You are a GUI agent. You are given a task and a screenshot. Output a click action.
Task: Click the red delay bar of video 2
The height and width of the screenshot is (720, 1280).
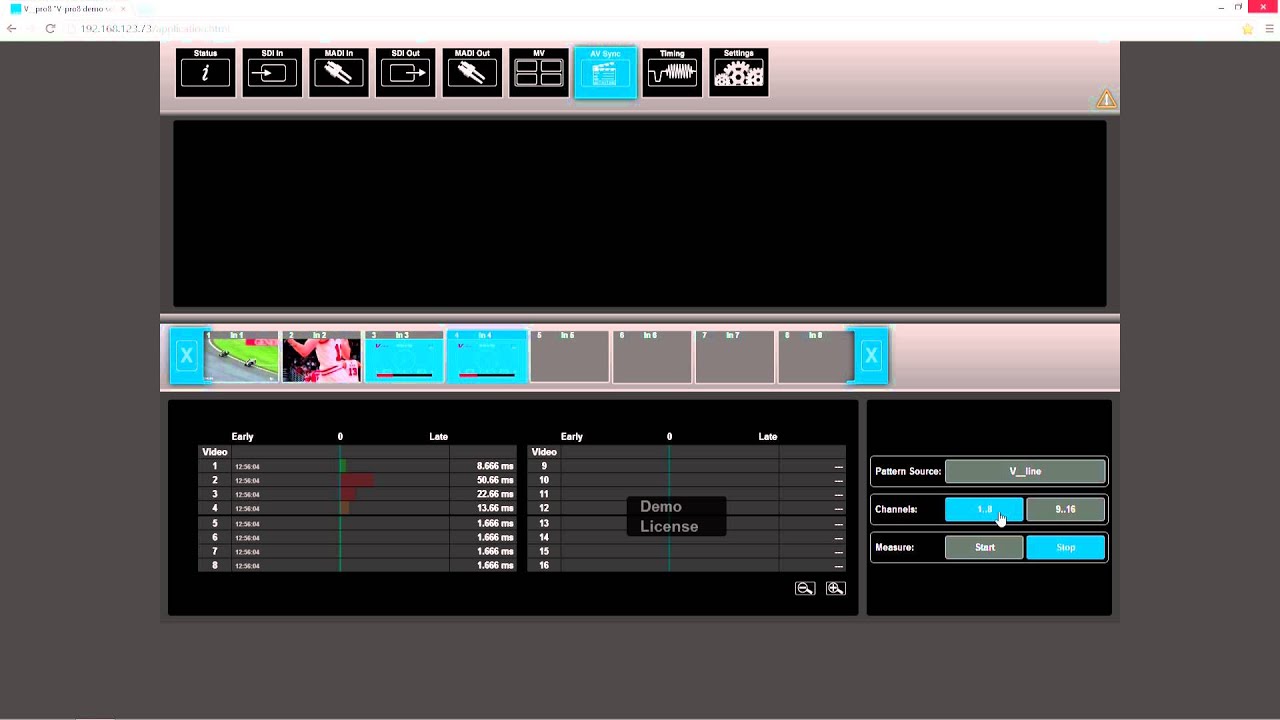357,480
